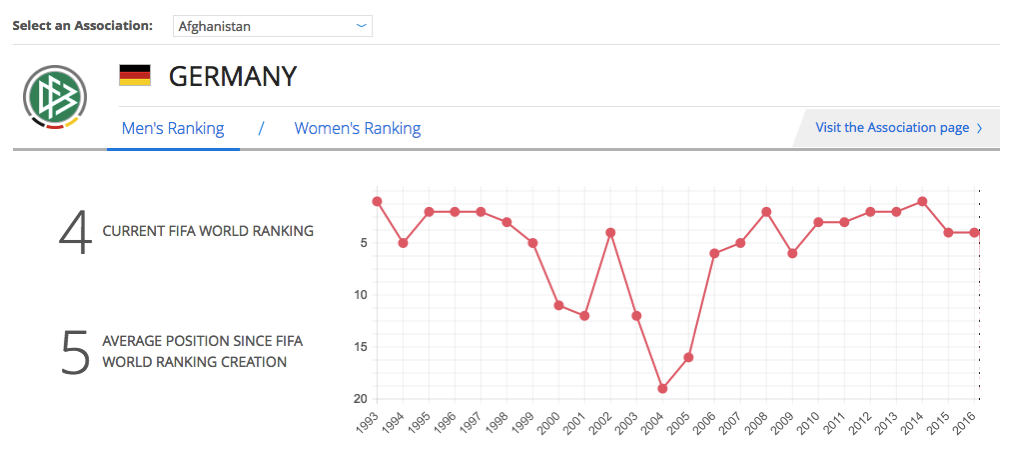The height and width of the screenshot is (454, 1010).
Task: Visit the Association page link
Action: pyautogui.click(x=892, y=127)
